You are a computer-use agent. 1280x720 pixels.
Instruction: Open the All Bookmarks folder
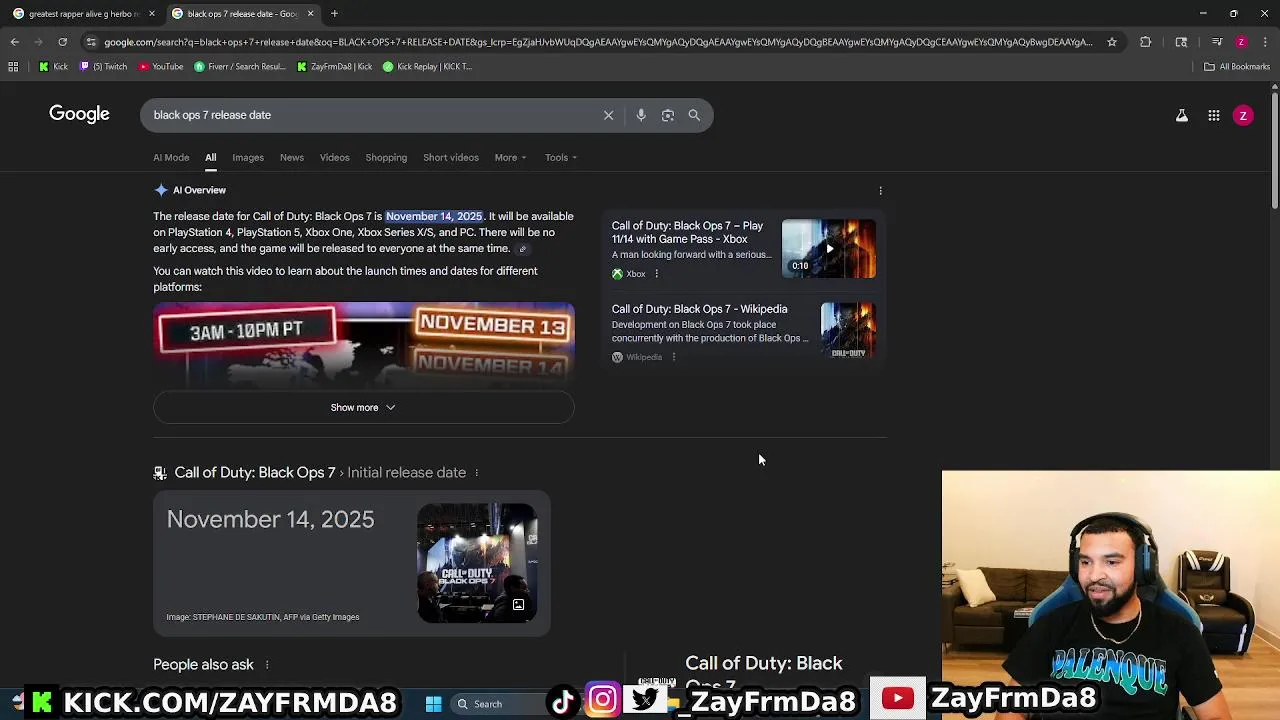coord(1237,67)
